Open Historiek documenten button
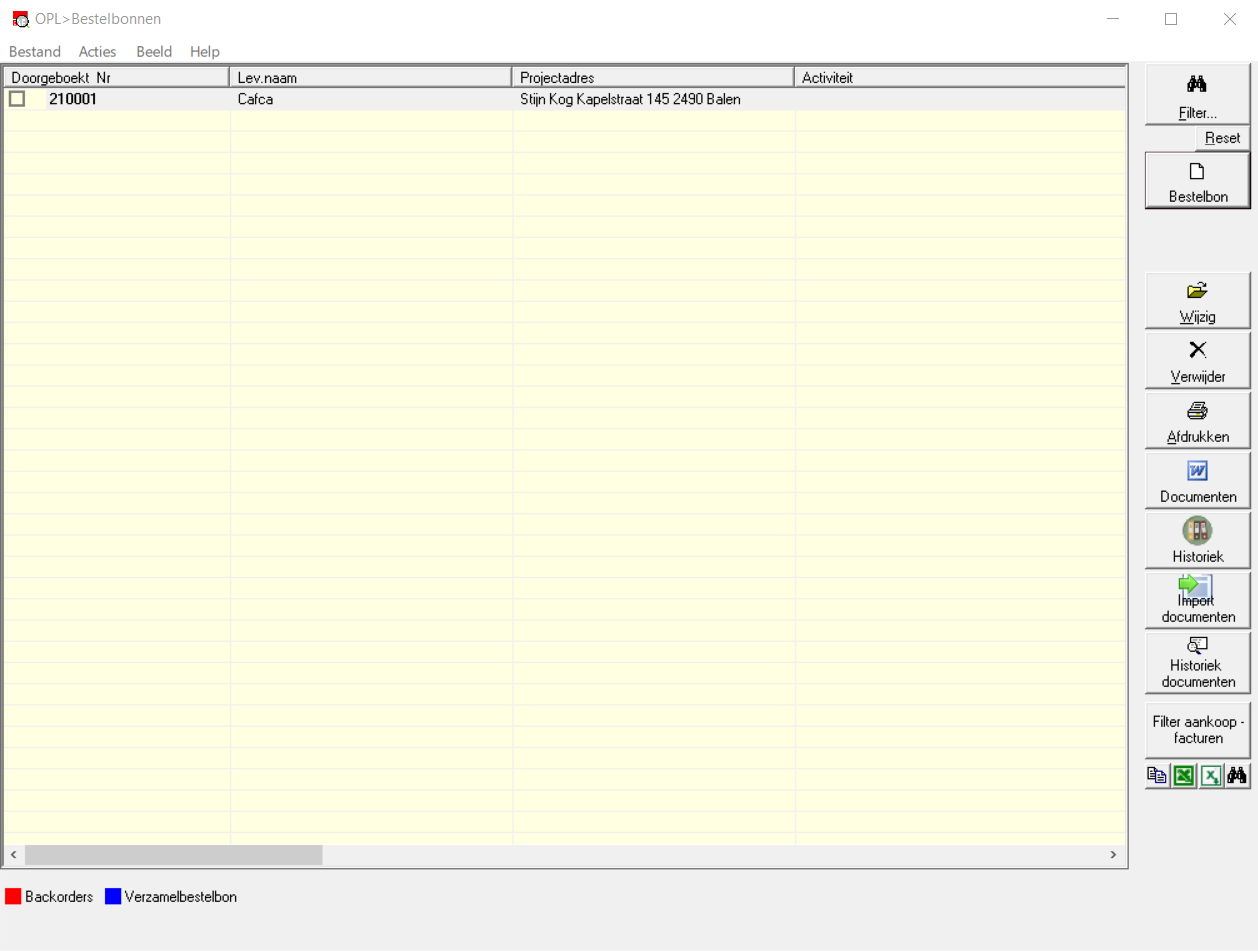 (1197, 663)
